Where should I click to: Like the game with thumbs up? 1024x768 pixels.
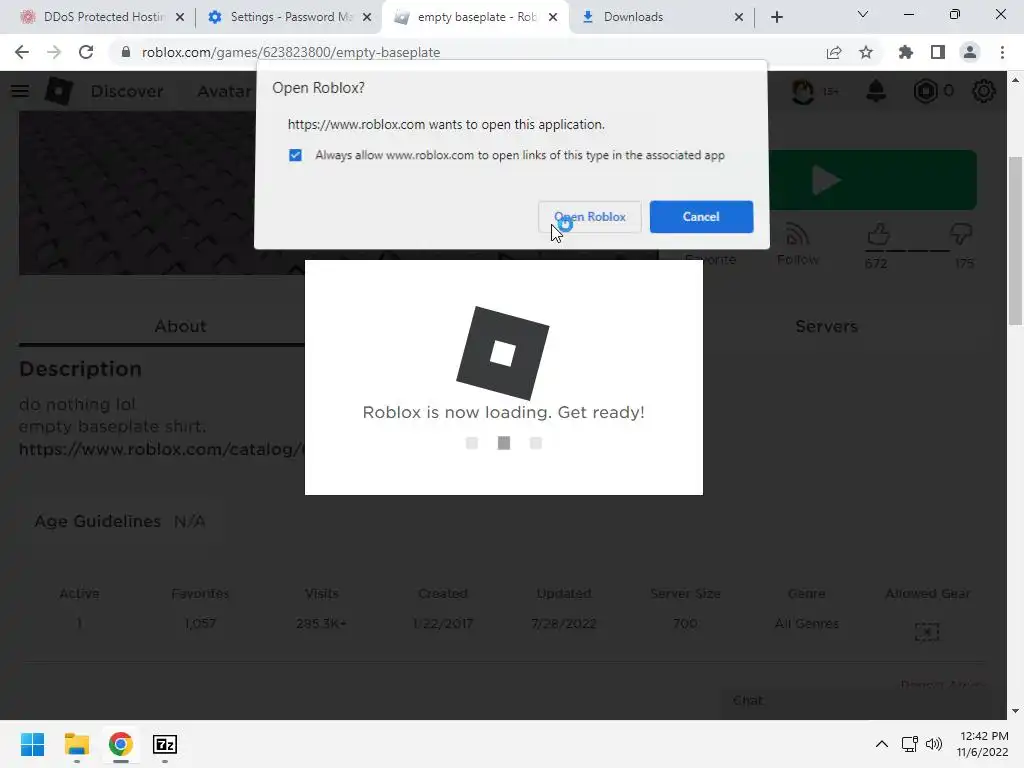[878, 234]
